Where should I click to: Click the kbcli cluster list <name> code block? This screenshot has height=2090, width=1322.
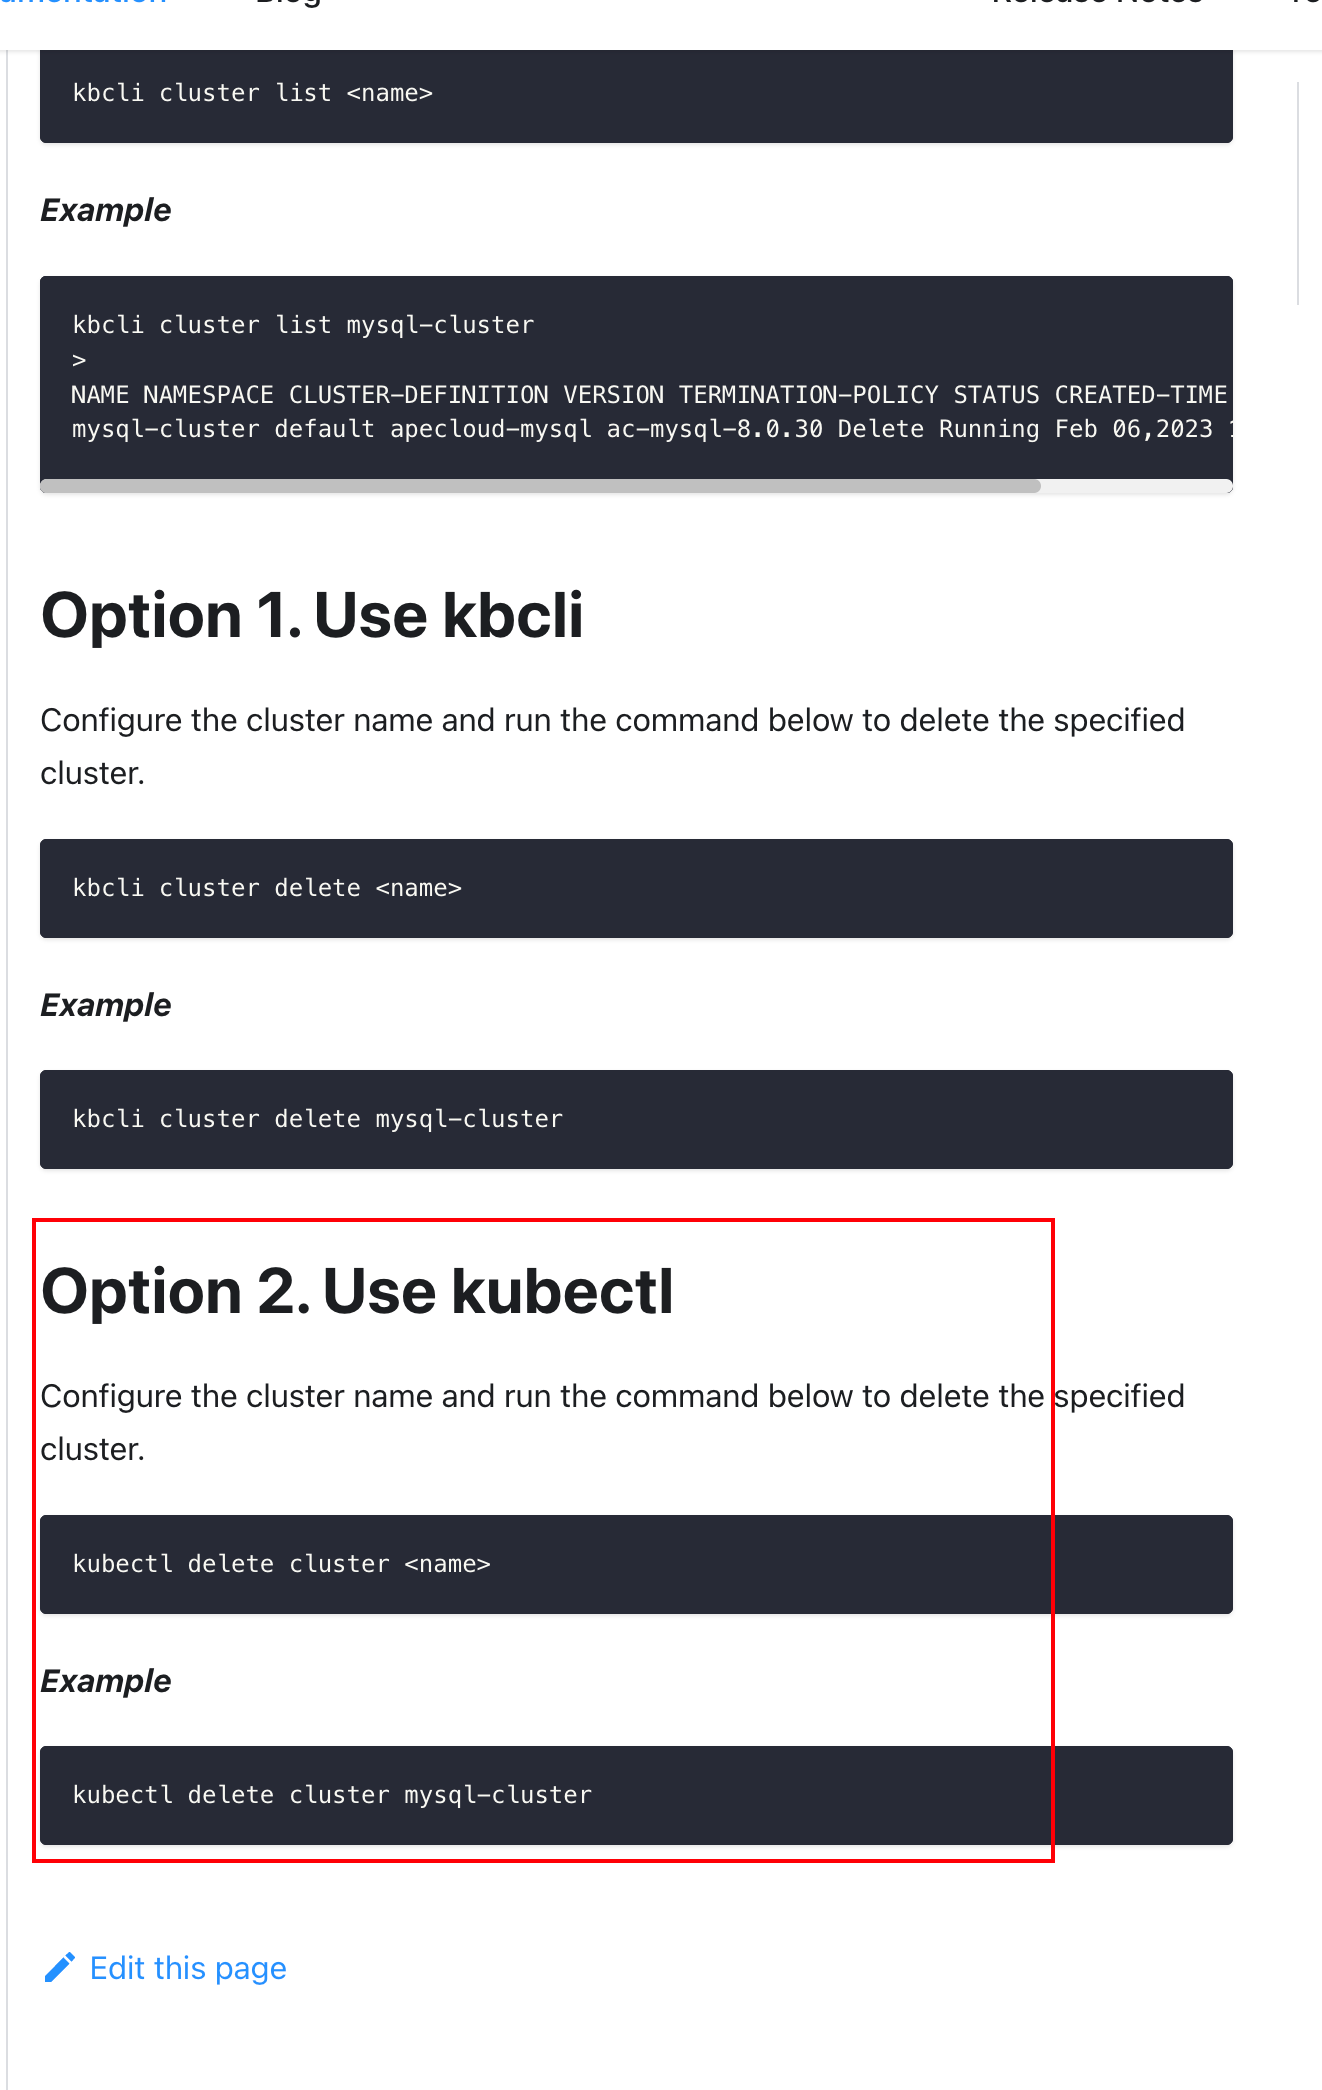pos(636,92)
